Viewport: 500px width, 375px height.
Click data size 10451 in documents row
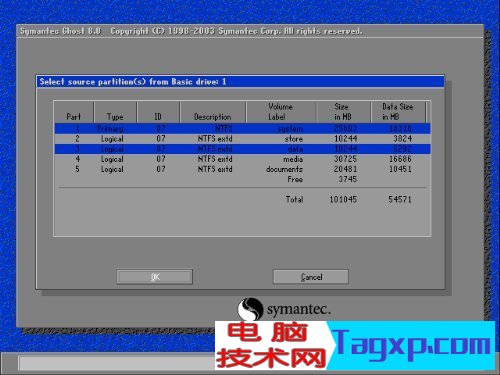(400, 169)
